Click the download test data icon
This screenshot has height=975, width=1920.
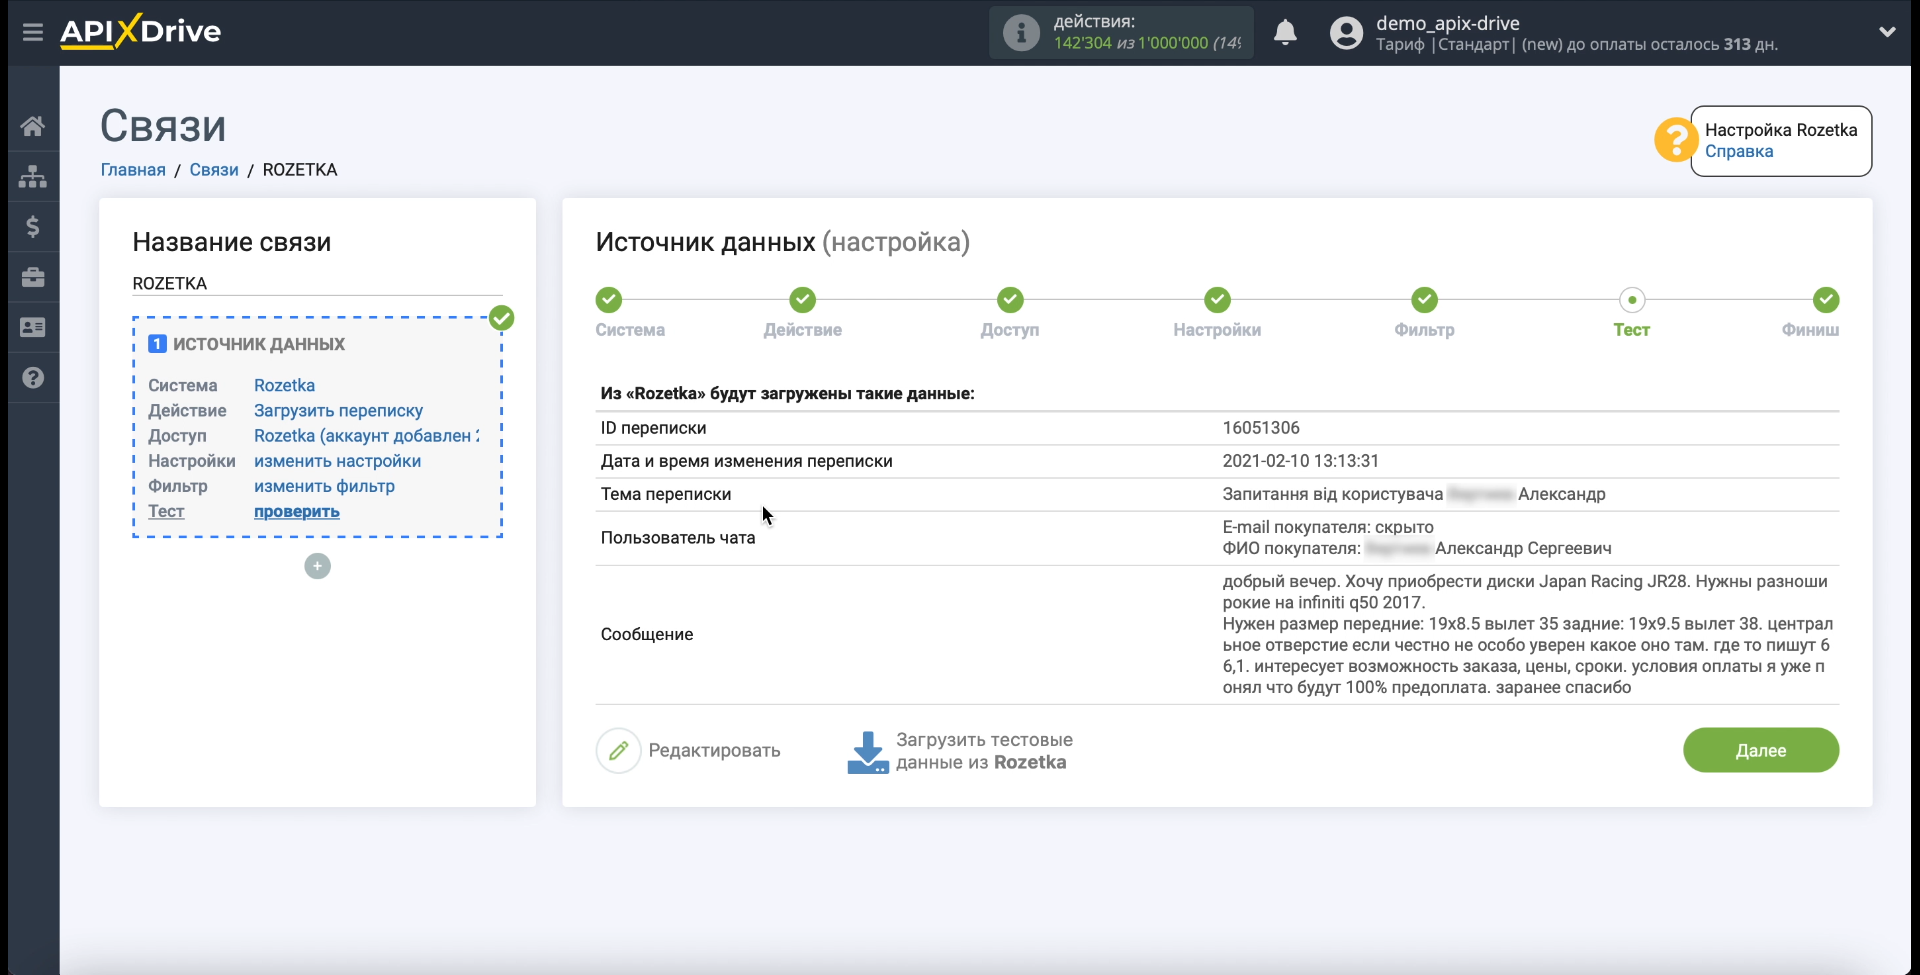pyautogui.click(x=867, y=752)
